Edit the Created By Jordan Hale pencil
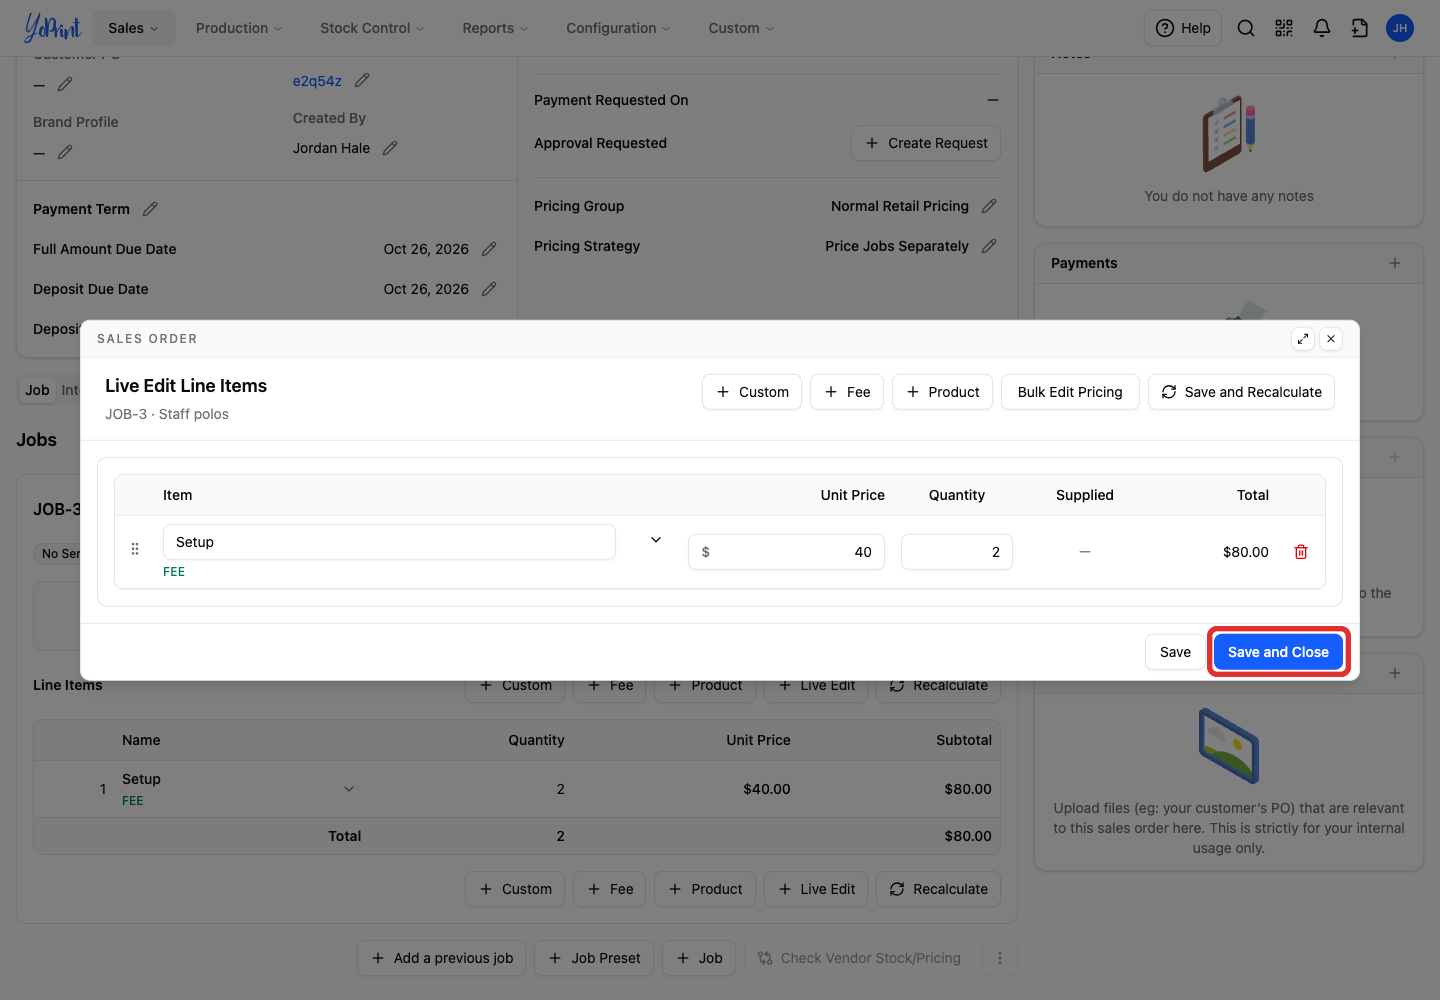 point(390,148)
